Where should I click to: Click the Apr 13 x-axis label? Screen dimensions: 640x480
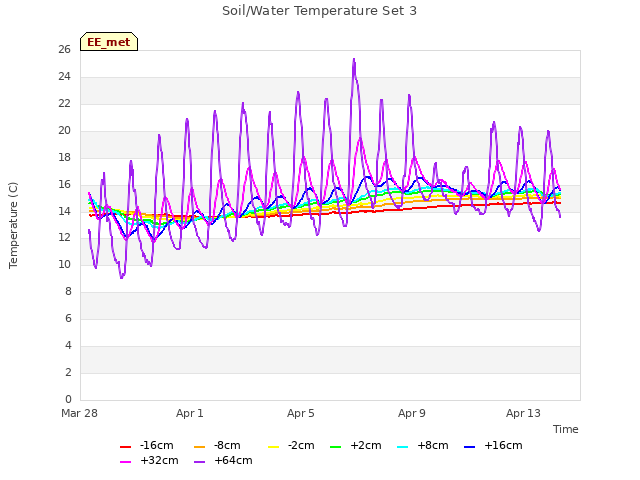click(523, 413)
